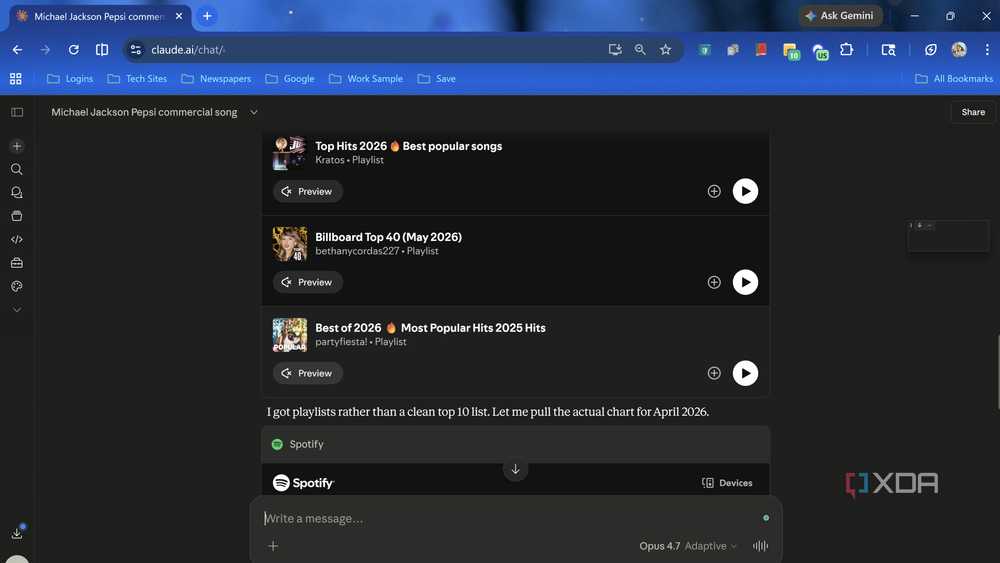Open Chrome profile avatar
This screenshot has width=1000, height=563.
coord(959,50)
